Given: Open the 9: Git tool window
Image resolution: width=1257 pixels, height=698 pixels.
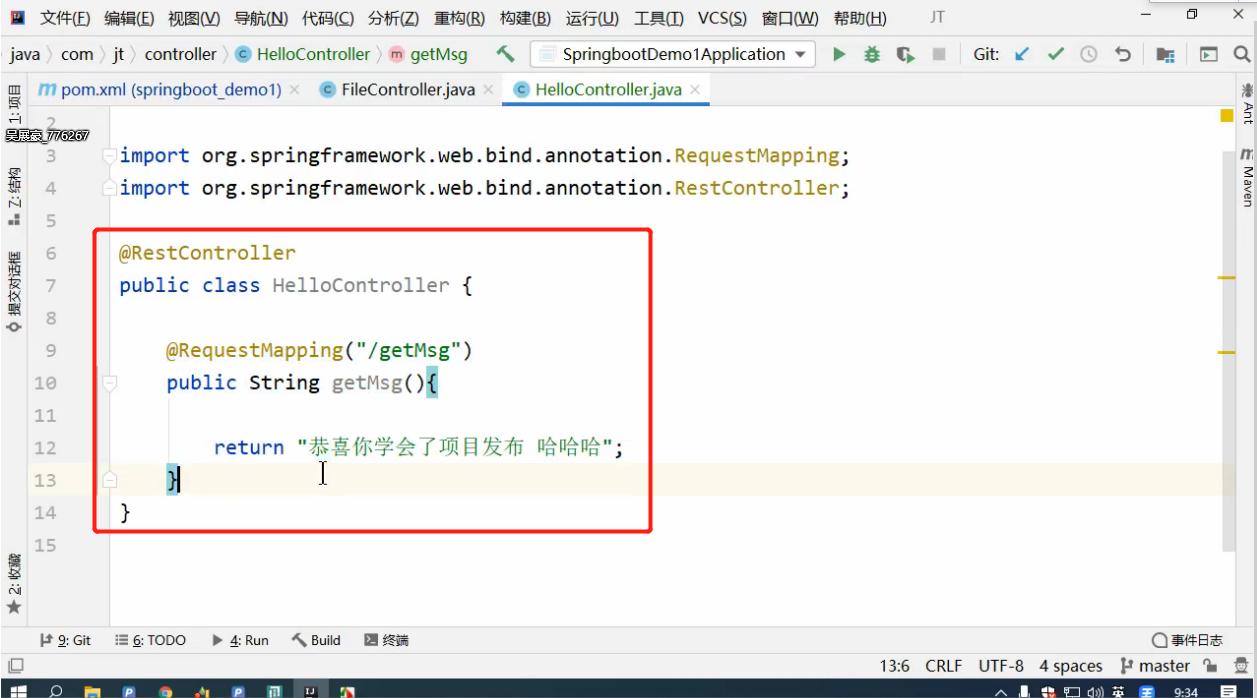Looking at the screenshot, I should [65, 640].
